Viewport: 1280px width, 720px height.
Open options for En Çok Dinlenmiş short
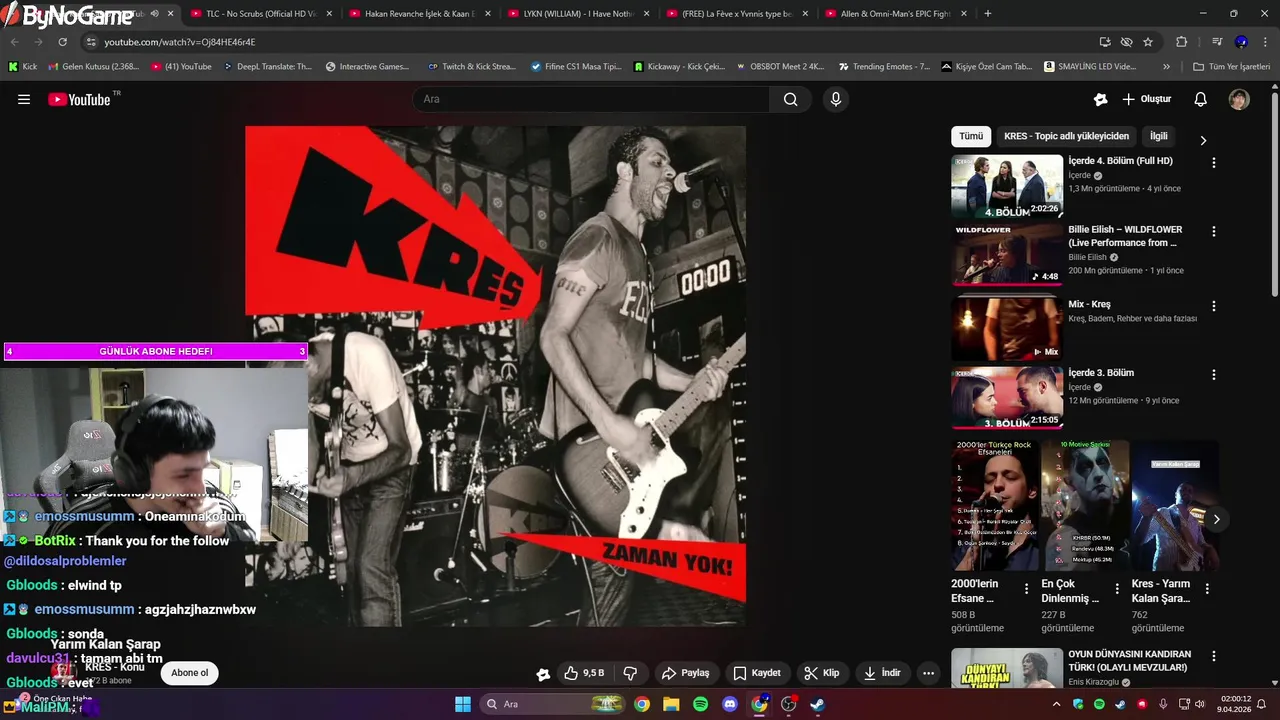click(1117, 589)
